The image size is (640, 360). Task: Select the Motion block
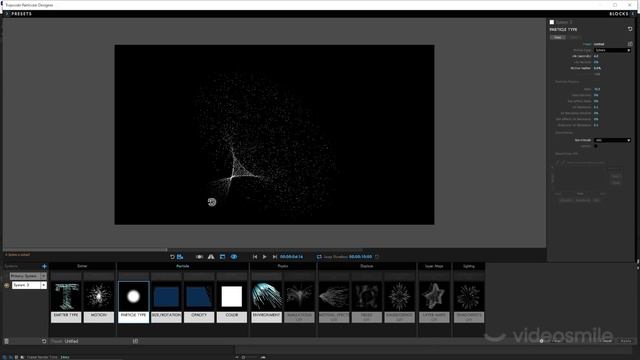coord(99,302)
